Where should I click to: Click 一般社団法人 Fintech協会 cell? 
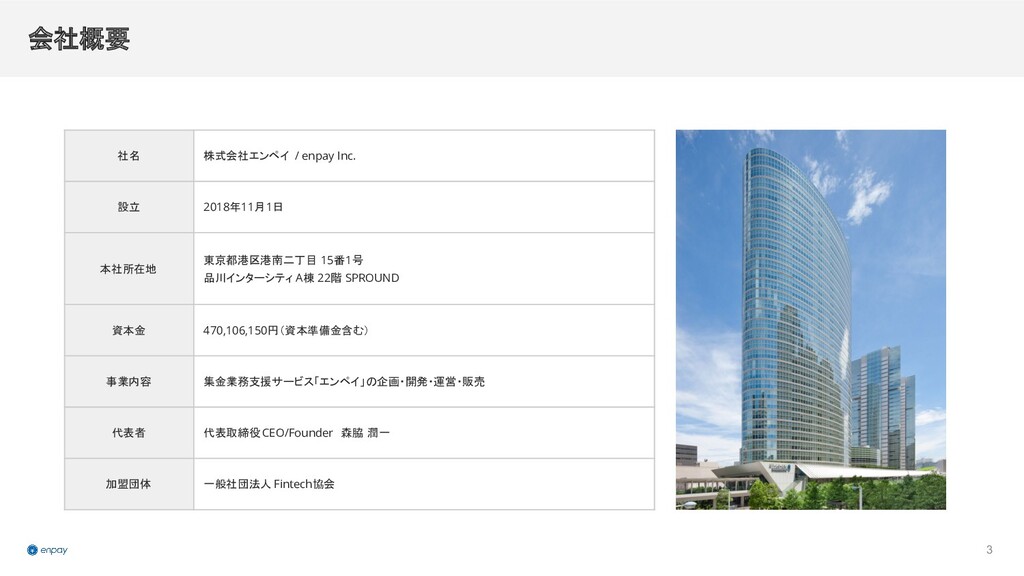click(424, 484)
